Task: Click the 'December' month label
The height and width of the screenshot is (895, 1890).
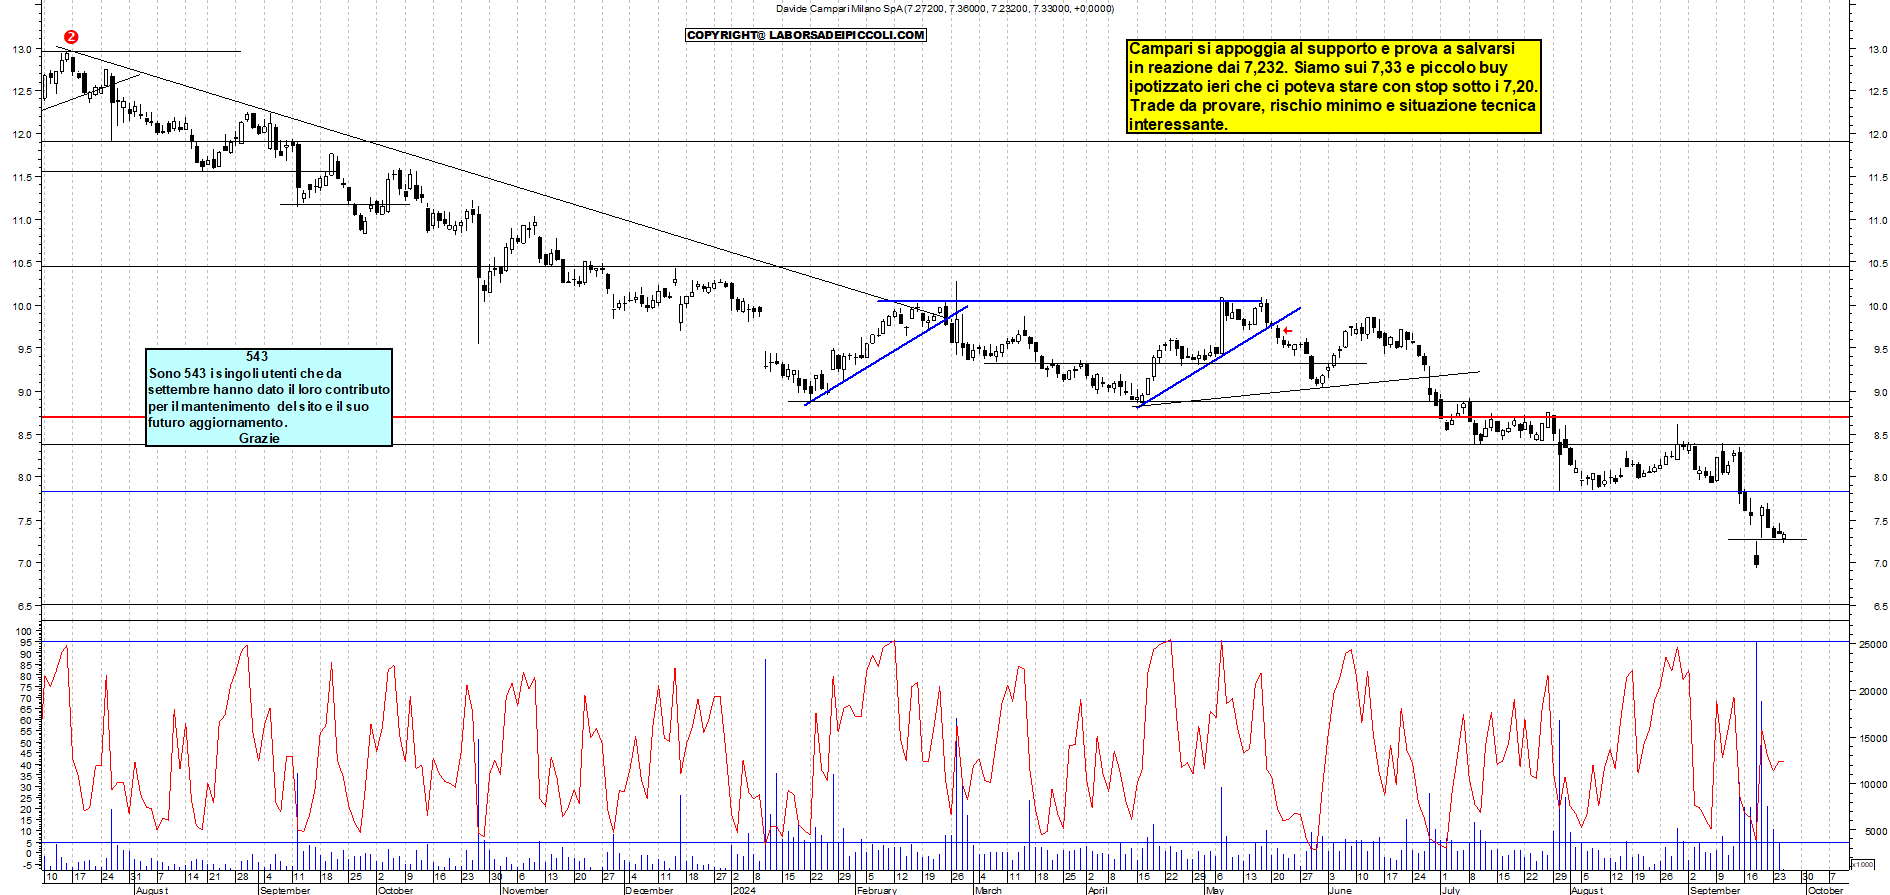Action: [650, 890]
